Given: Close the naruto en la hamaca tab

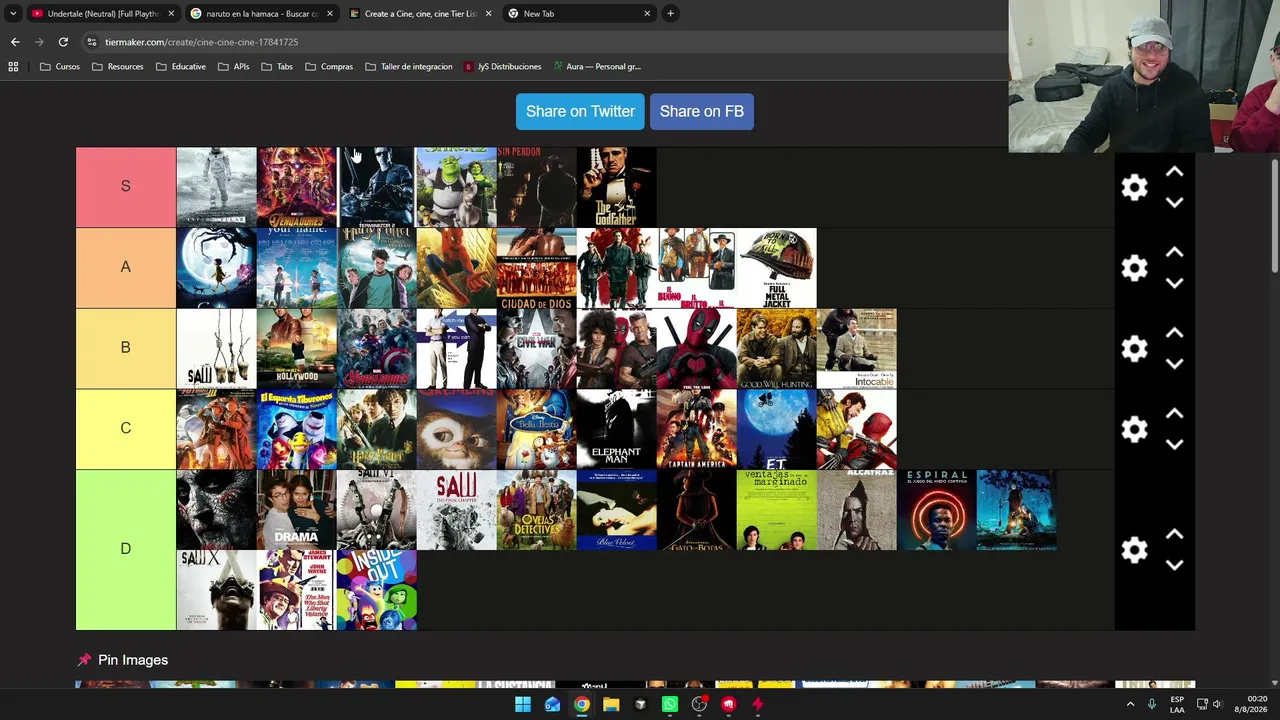Looking at the screenshot, I should pyautogui.click(x=330, y=14).
